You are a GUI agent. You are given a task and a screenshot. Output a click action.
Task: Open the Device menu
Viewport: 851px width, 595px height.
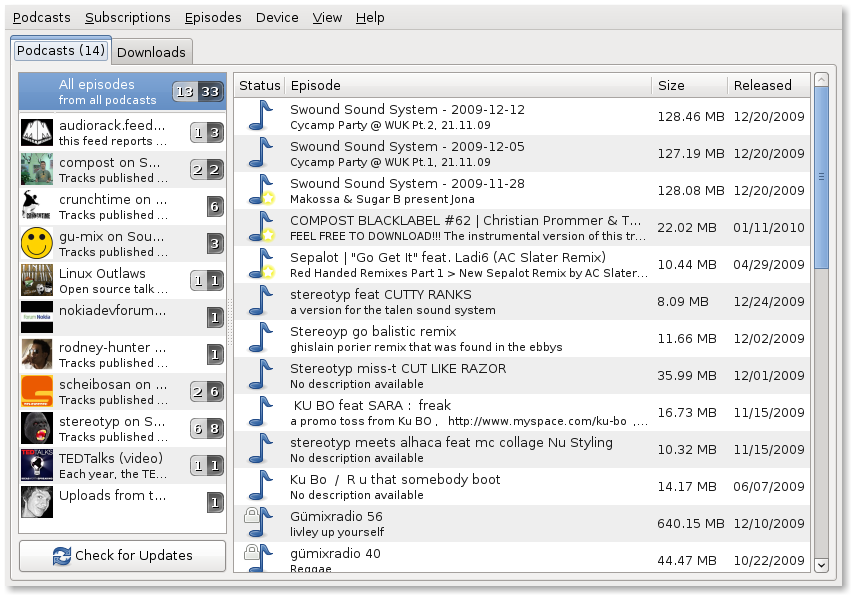pos(277,18)
